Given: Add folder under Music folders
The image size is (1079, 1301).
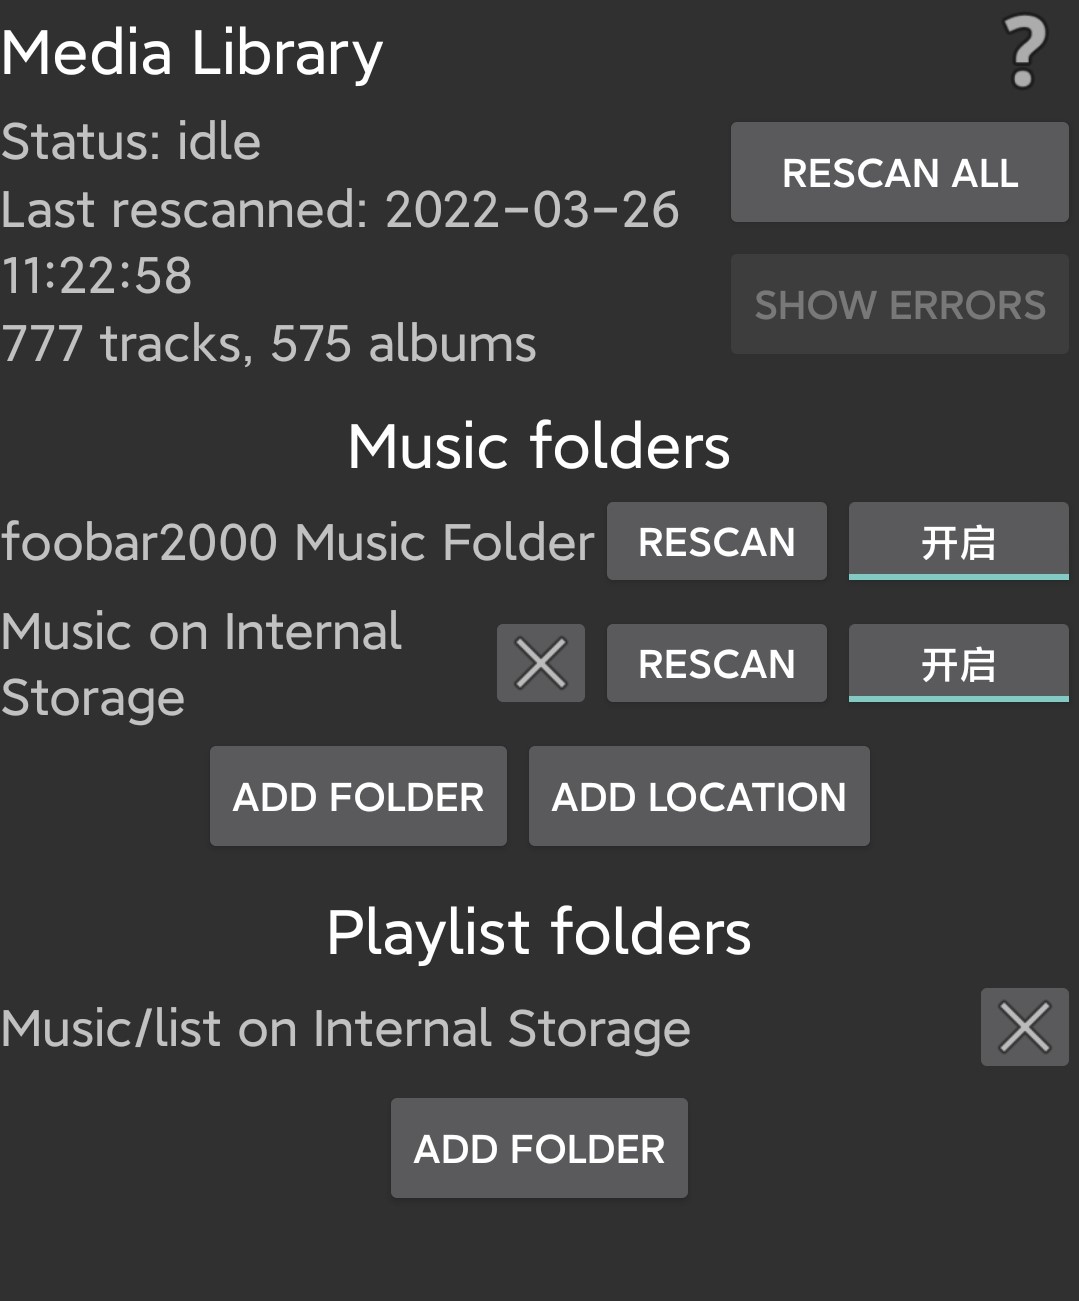Looking at the screenshot, I should coord(358,796).
